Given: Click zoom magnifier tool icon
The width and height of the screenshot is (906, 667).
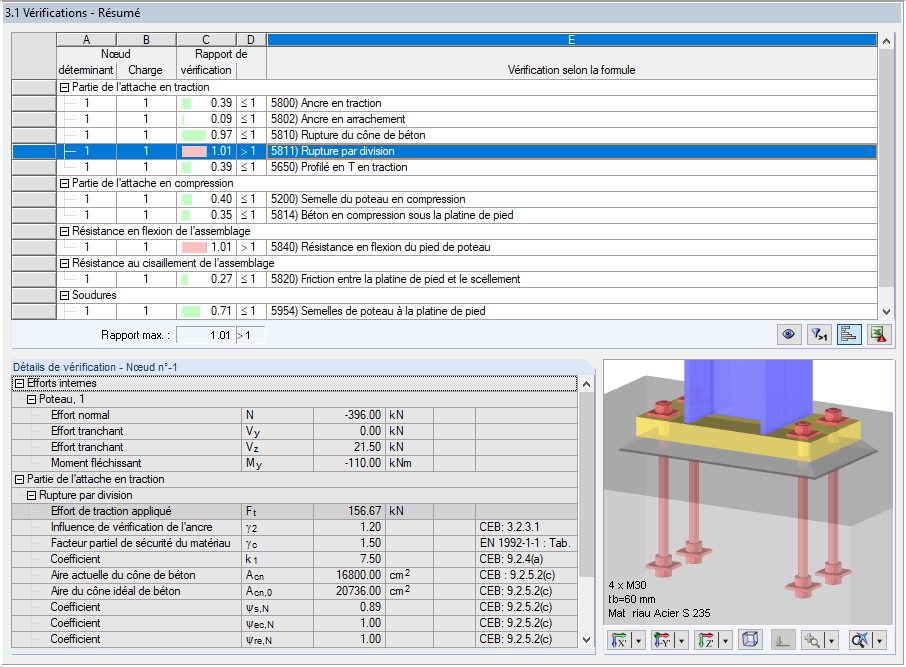Looking at the screenshot, I should pos(812,640).
